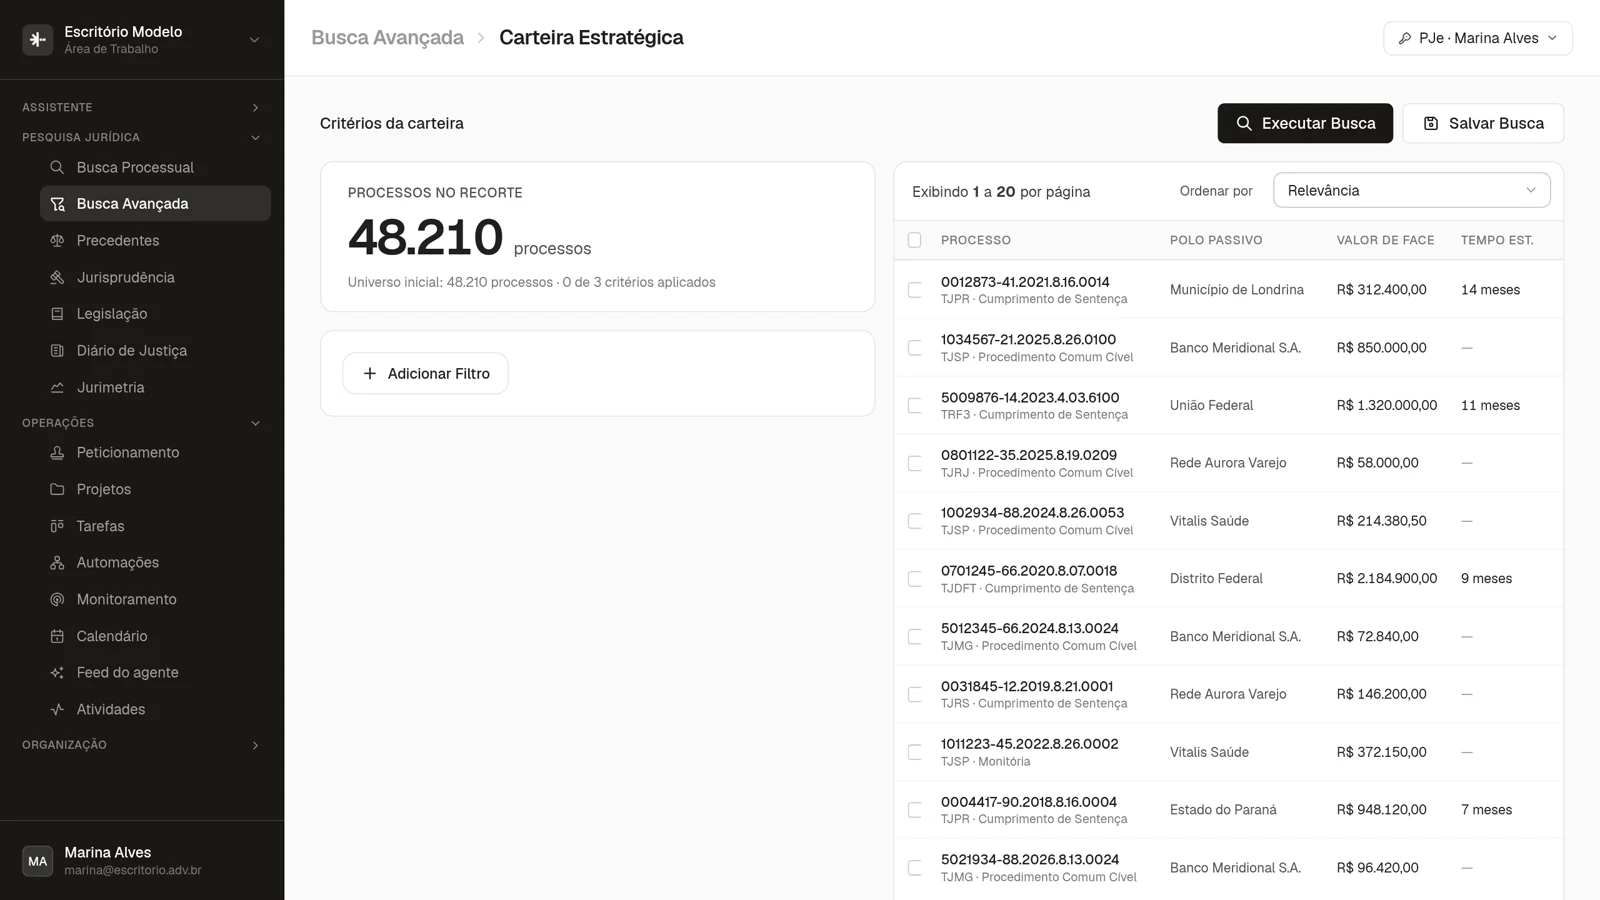Click the Salvar Busca button
The width and height of the screenshot is (1600, 900).
(x=1483, y=123)
